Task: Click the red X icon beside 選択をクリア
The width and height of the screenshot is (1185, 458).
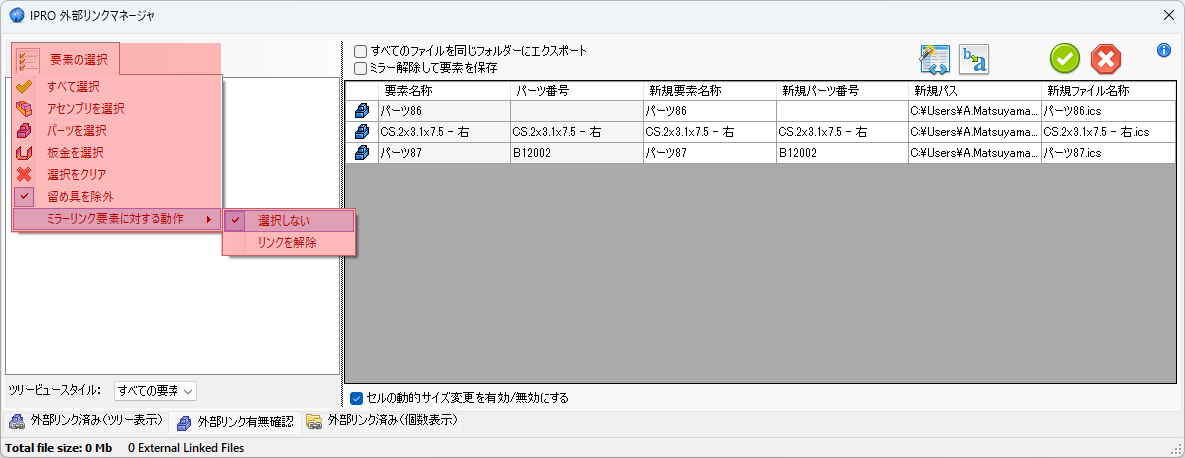Action: point(23,175)
